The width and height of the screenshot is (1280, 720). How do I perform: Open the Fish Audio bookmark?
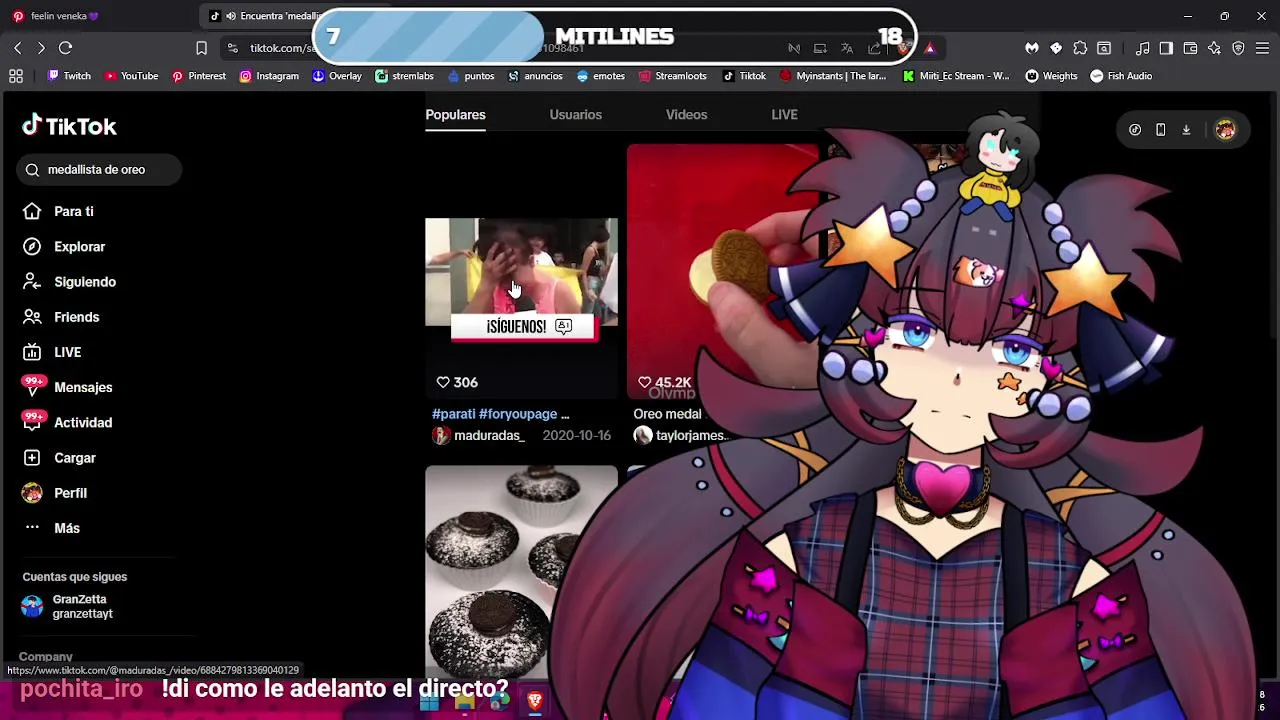click(1121, 76)
